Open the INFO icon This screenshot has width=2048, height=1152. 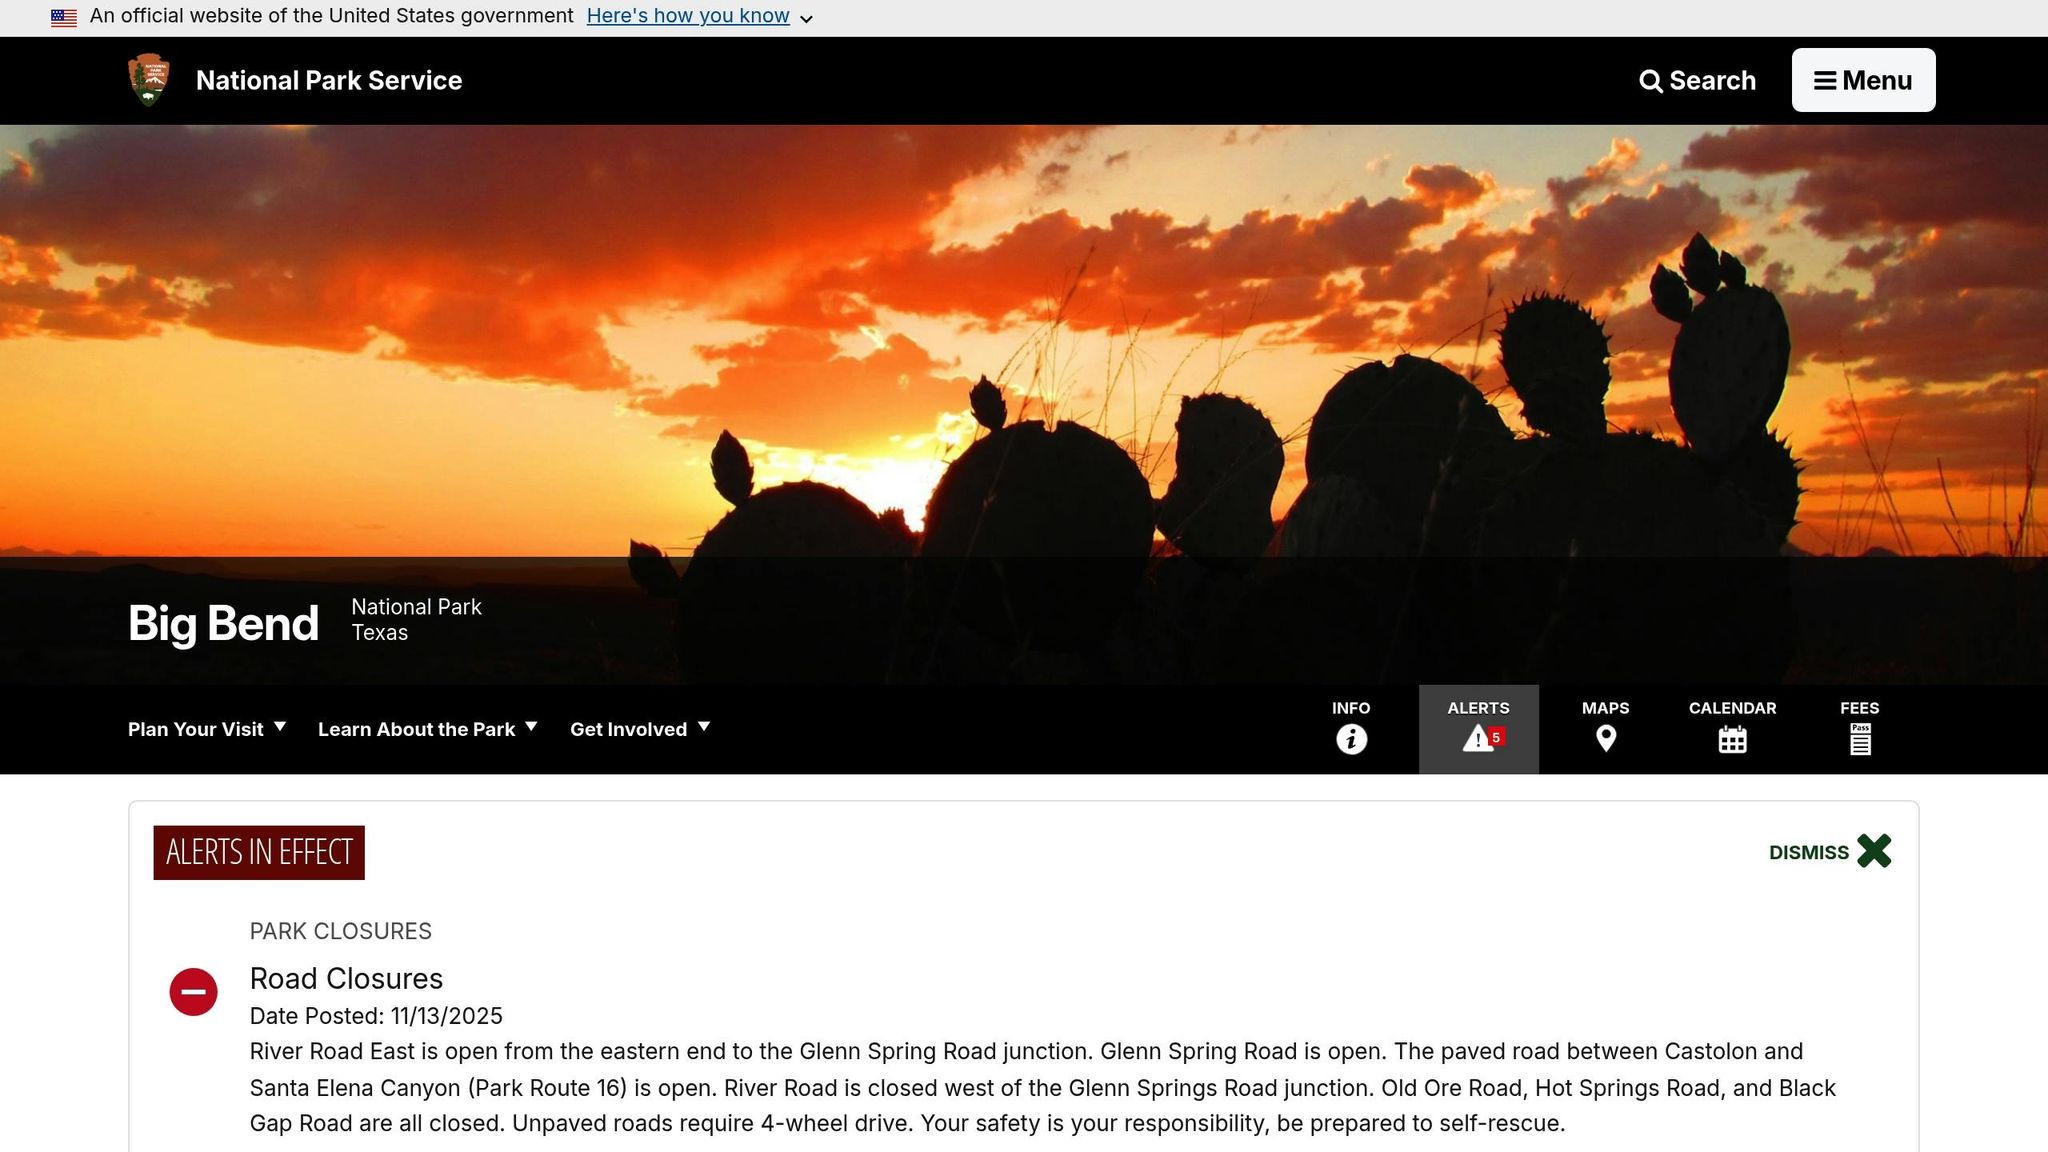[1351, 729]
